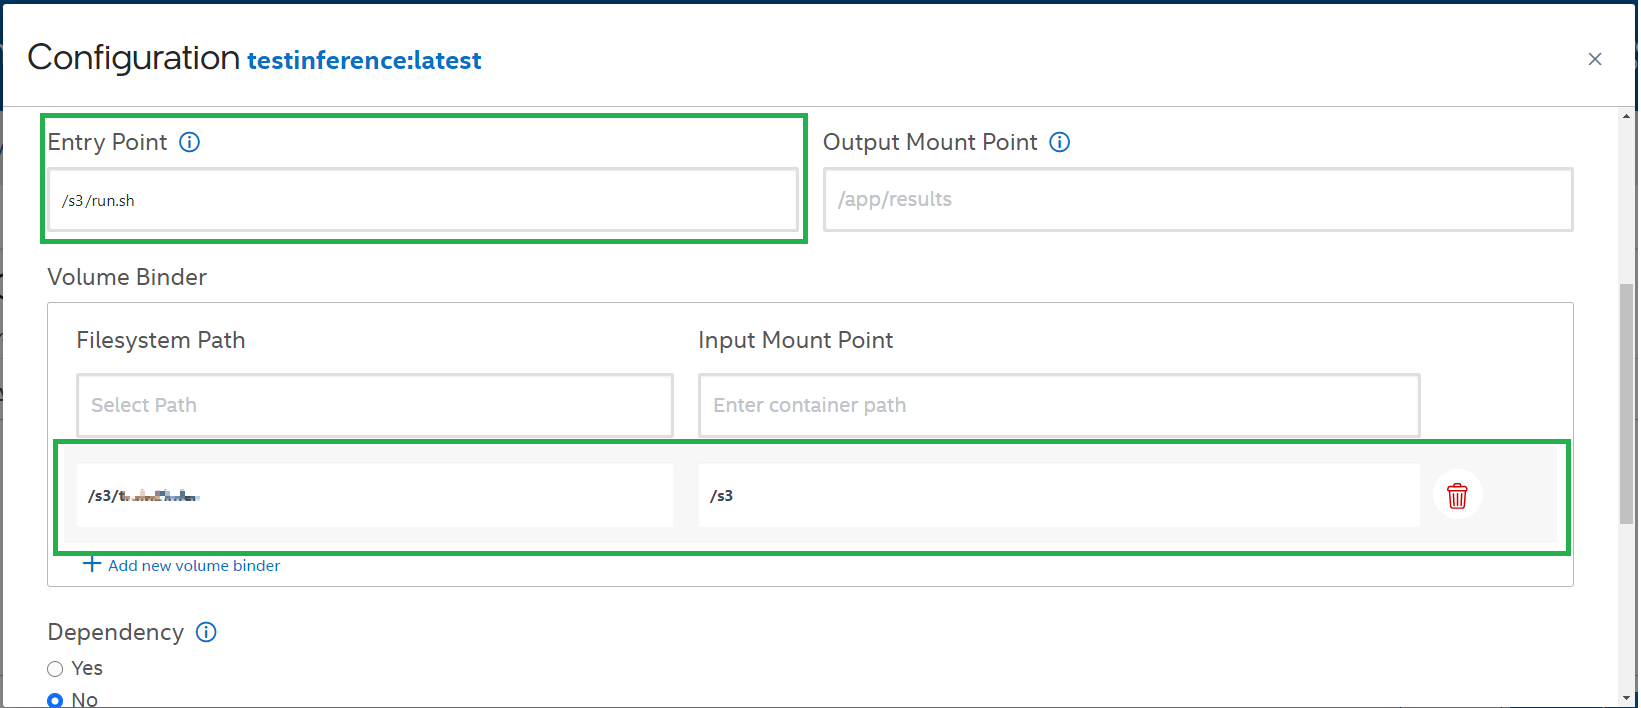The image size is (1641, 708).
Task: Click the Entry Point info icon
Action: click(189, 142)
